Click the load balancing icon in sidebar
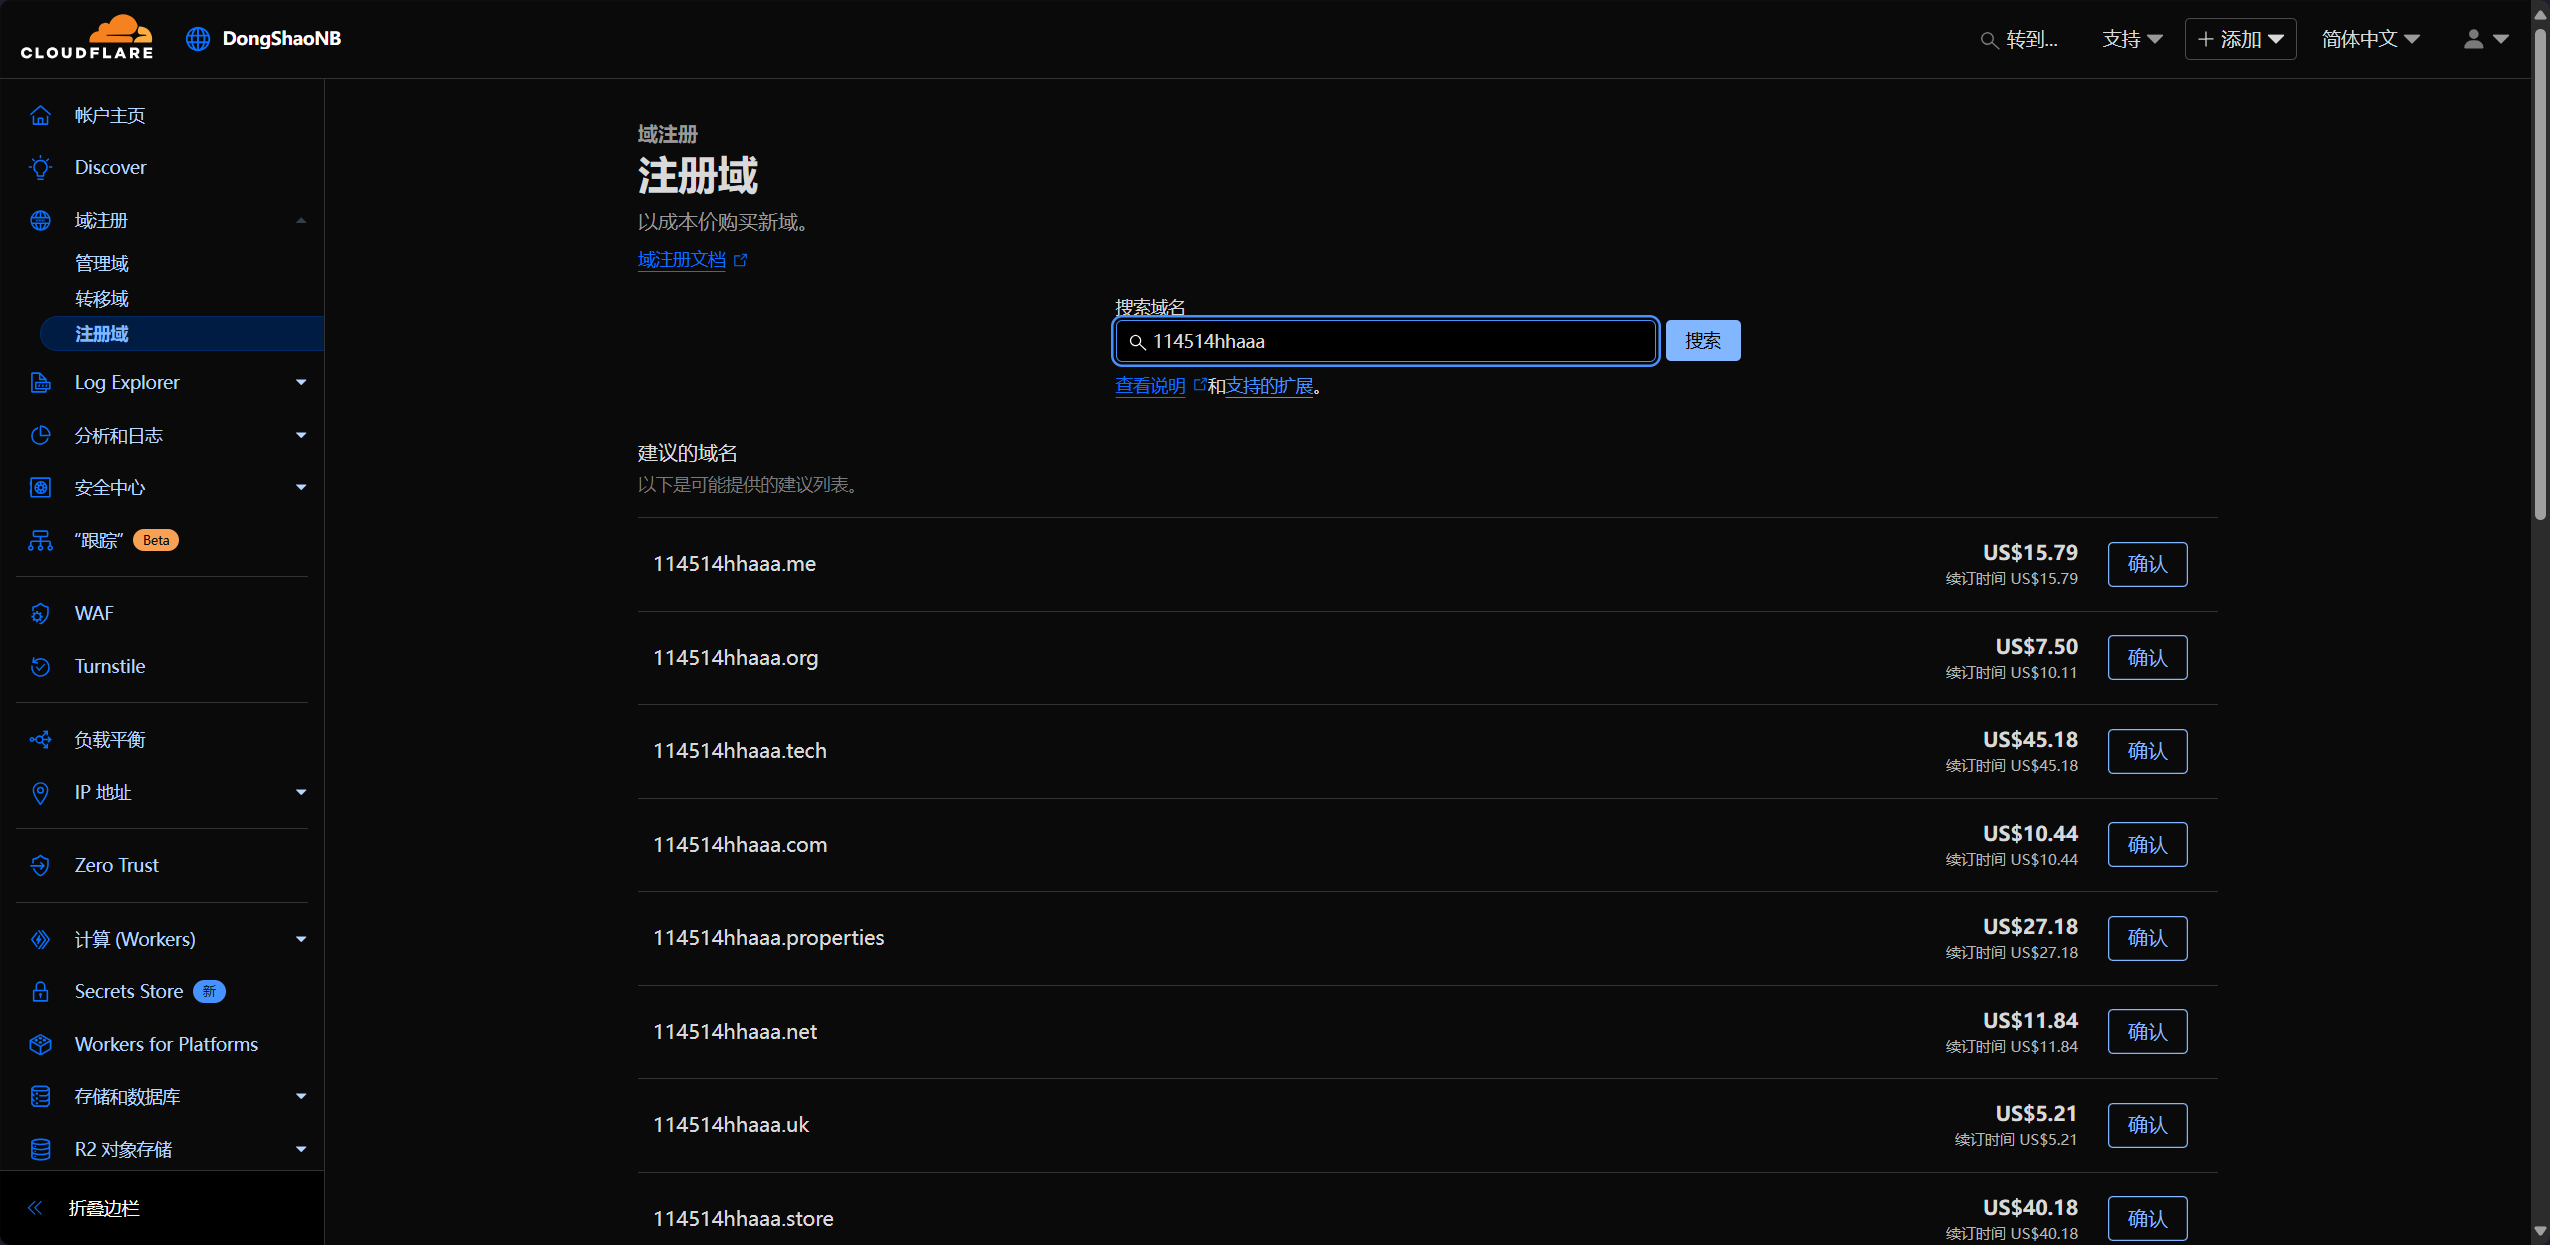This screenshot has height=1245, width=2550. click(40, 739)
